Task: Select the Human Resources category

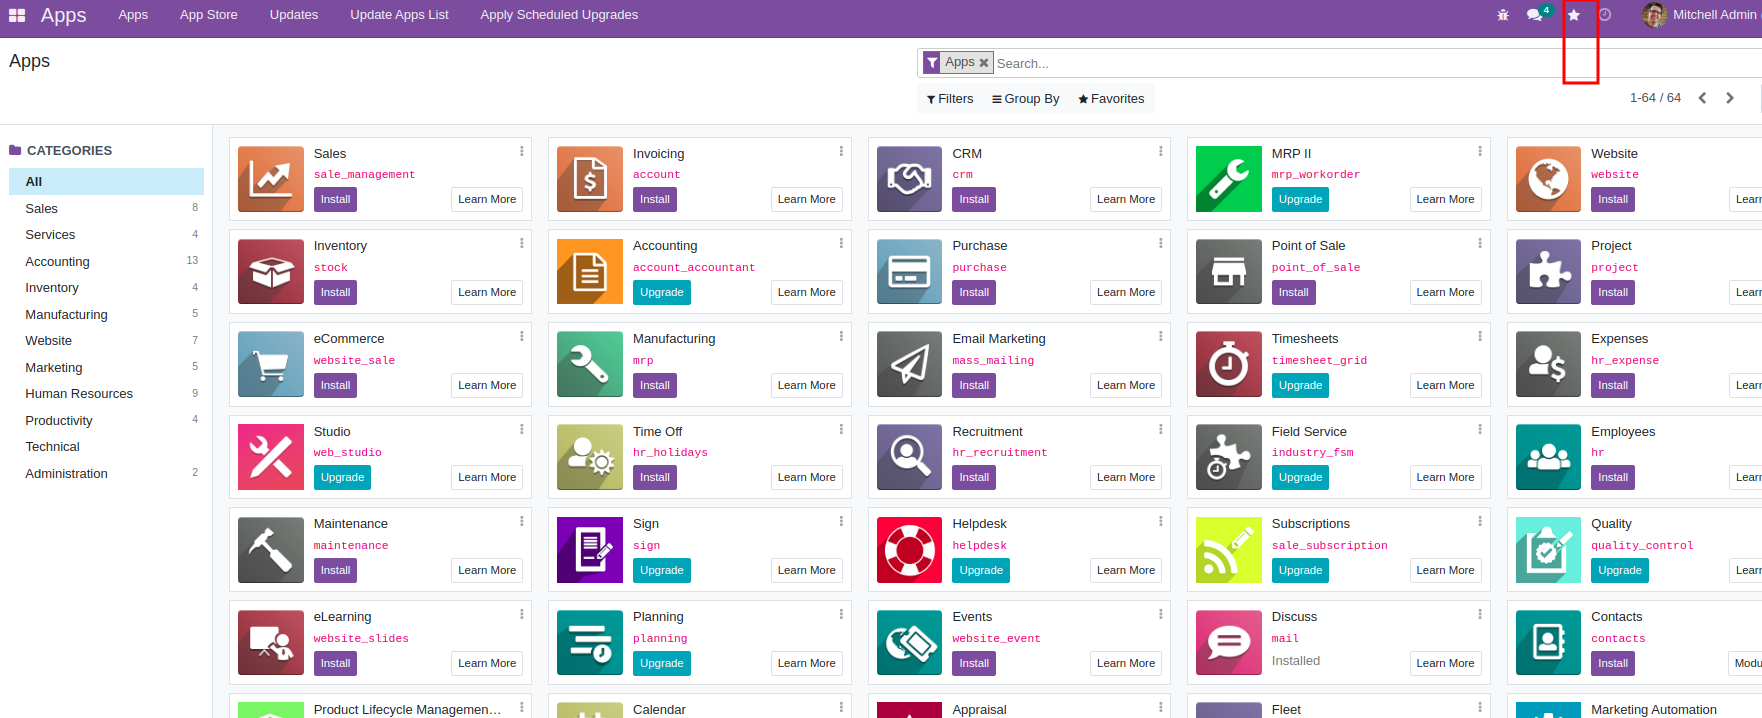Action: [106, 394]
